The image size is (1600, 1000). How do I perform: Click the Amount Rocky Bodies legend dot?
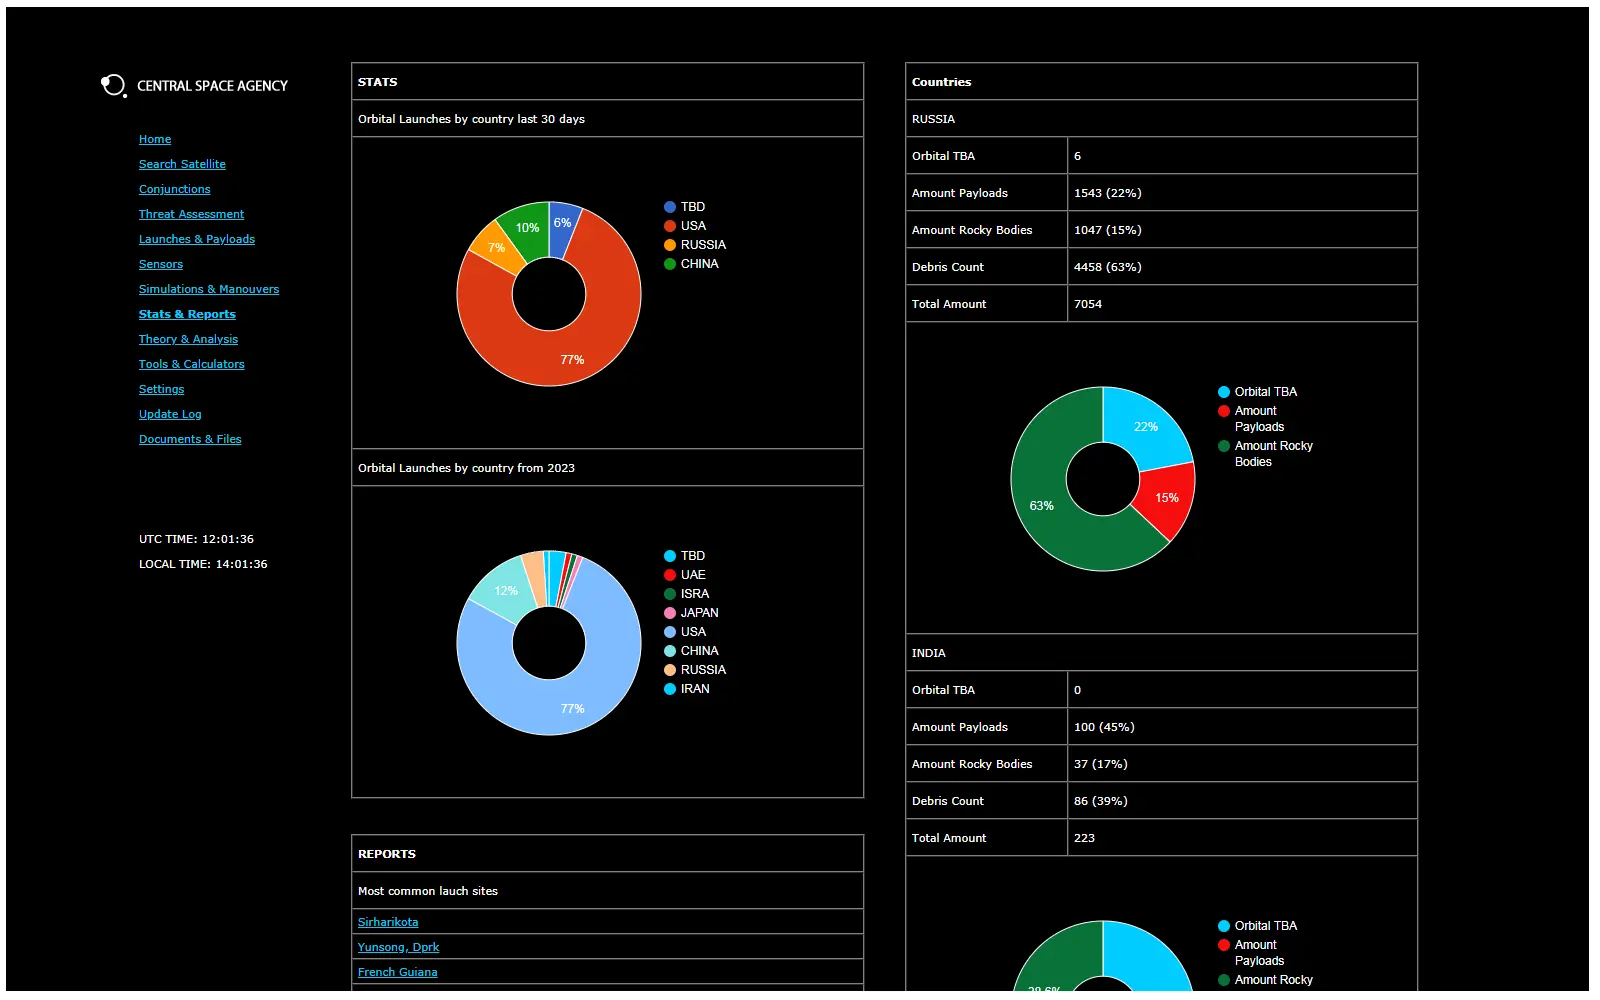[1222, 445]
